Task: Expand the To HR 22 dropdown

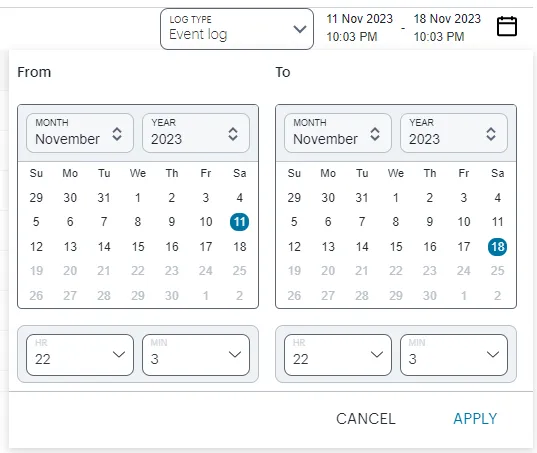Action: [338, 355]
